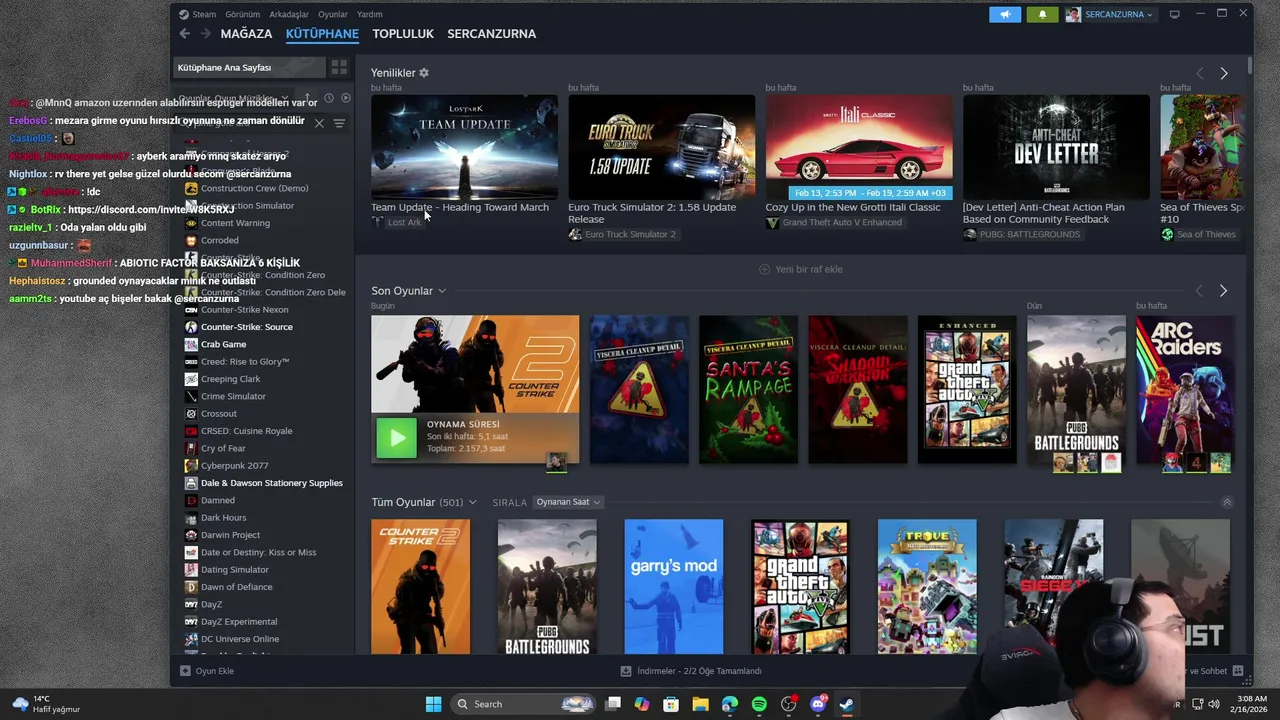Click Kütüphane Ana Sayfası button

(x=250, y=67)
